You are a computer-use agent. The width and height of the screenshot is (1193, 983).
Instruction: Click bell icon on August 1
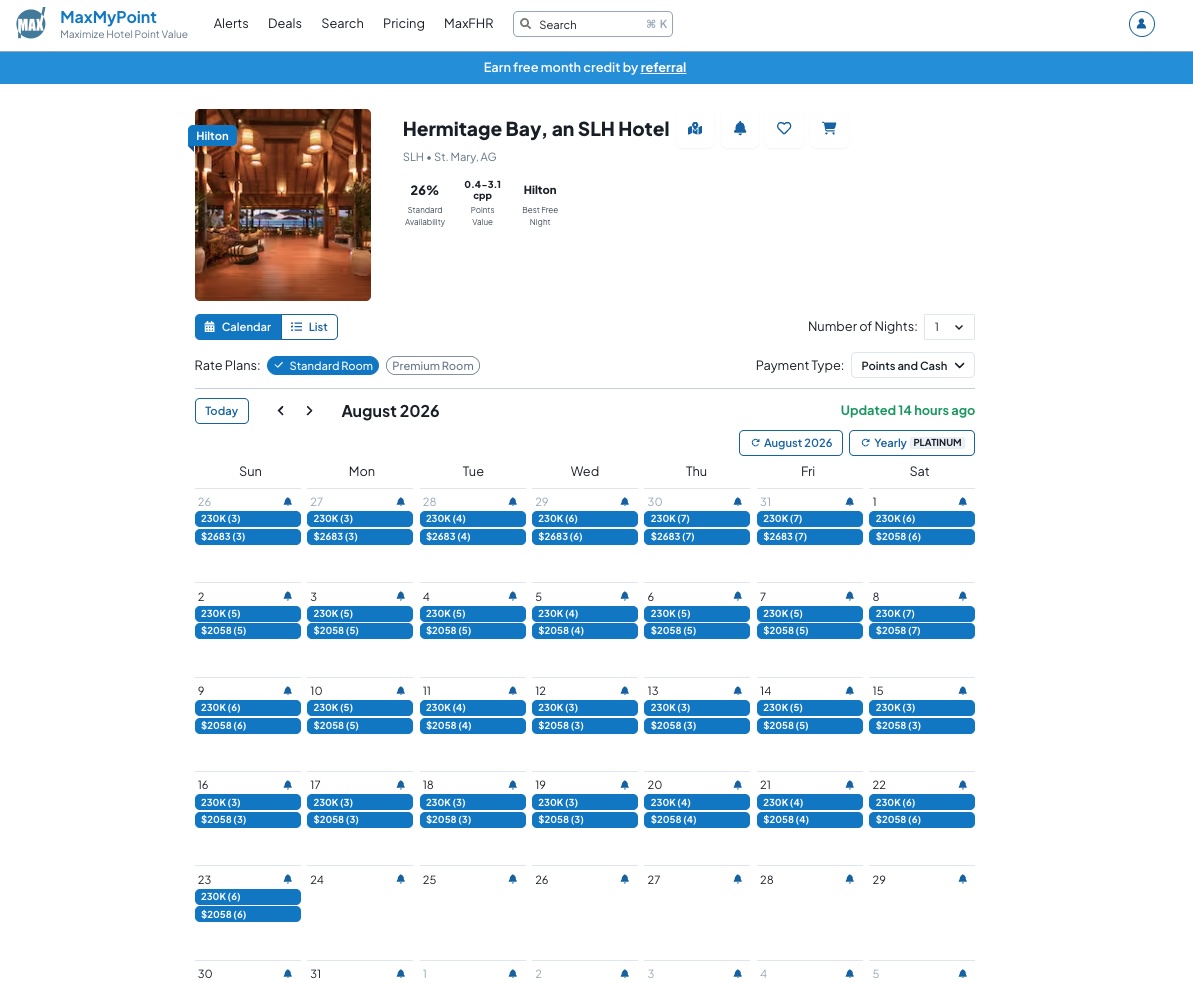(x=962, y=501)
